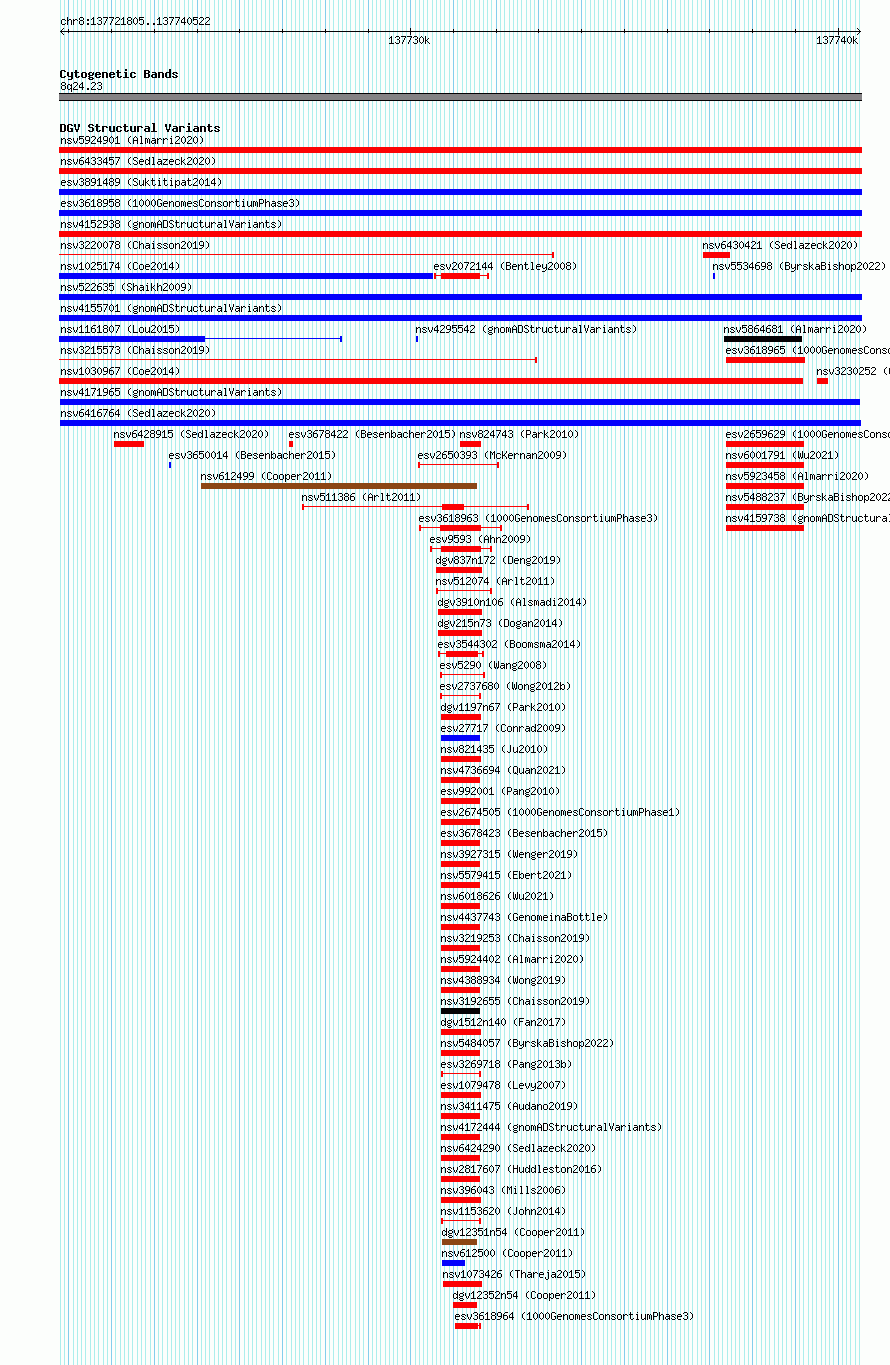Select esv3618963 (1000GenomesConsortiumPhase3) label
Viewport: 890px width, 1365px height.
[x=538, y=518]
